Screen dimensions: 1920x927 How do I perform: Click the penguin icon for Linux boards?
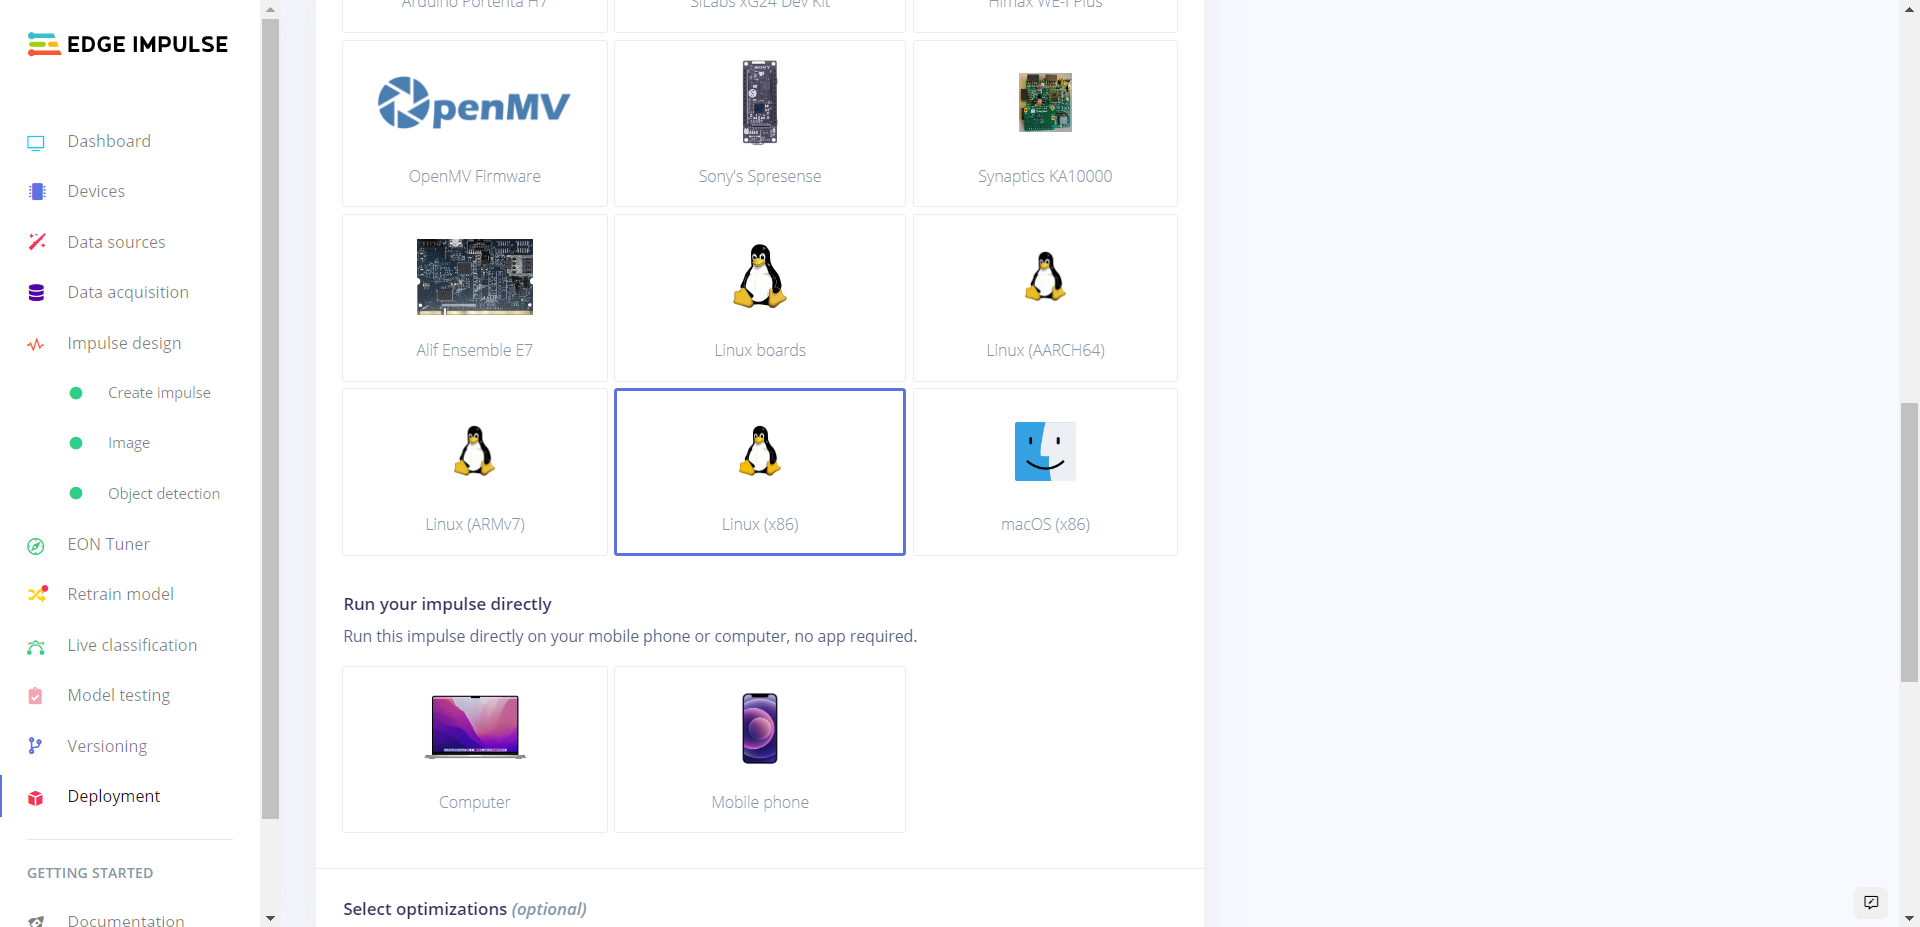point(760,276)
